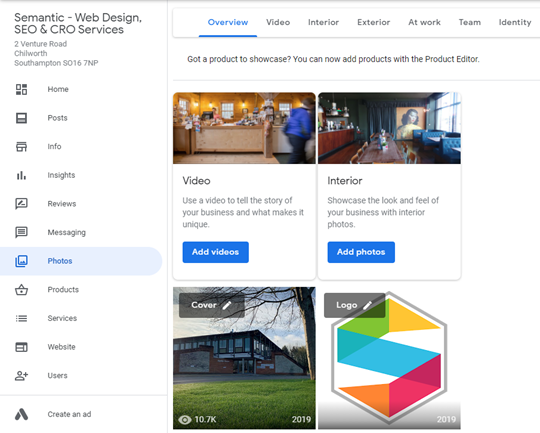Click the Messaging chat icon

[21, 232]
